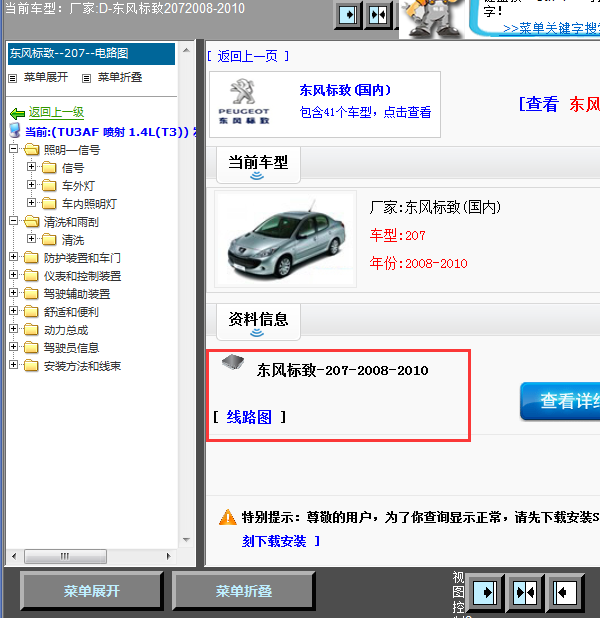Click the sidebar horizontal scroll-left arrow
This screenshot has width=600, height=618.
14,557
